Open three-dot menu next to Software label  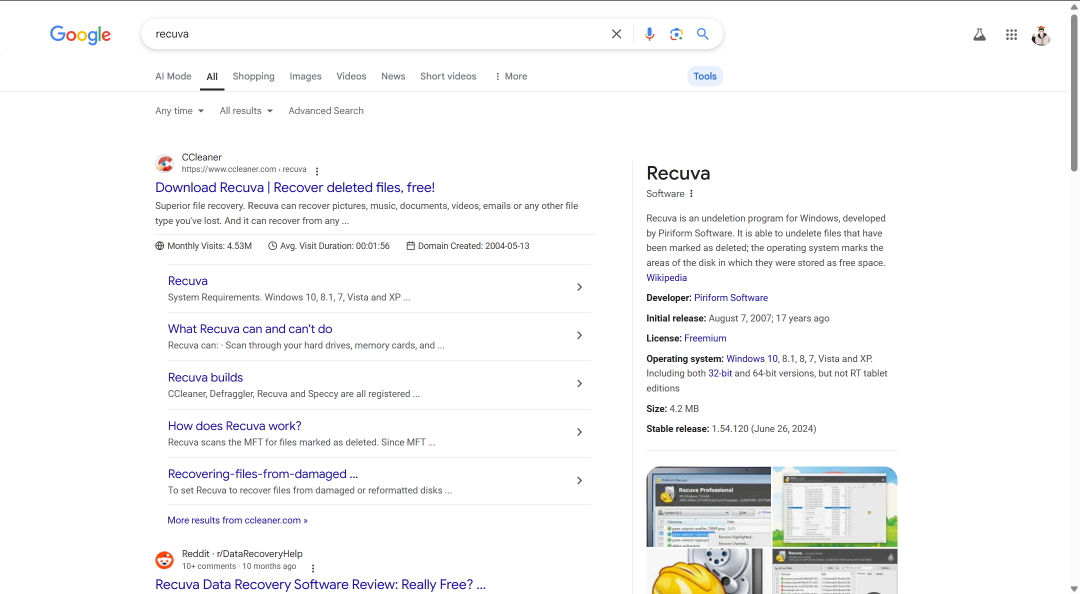692,194
